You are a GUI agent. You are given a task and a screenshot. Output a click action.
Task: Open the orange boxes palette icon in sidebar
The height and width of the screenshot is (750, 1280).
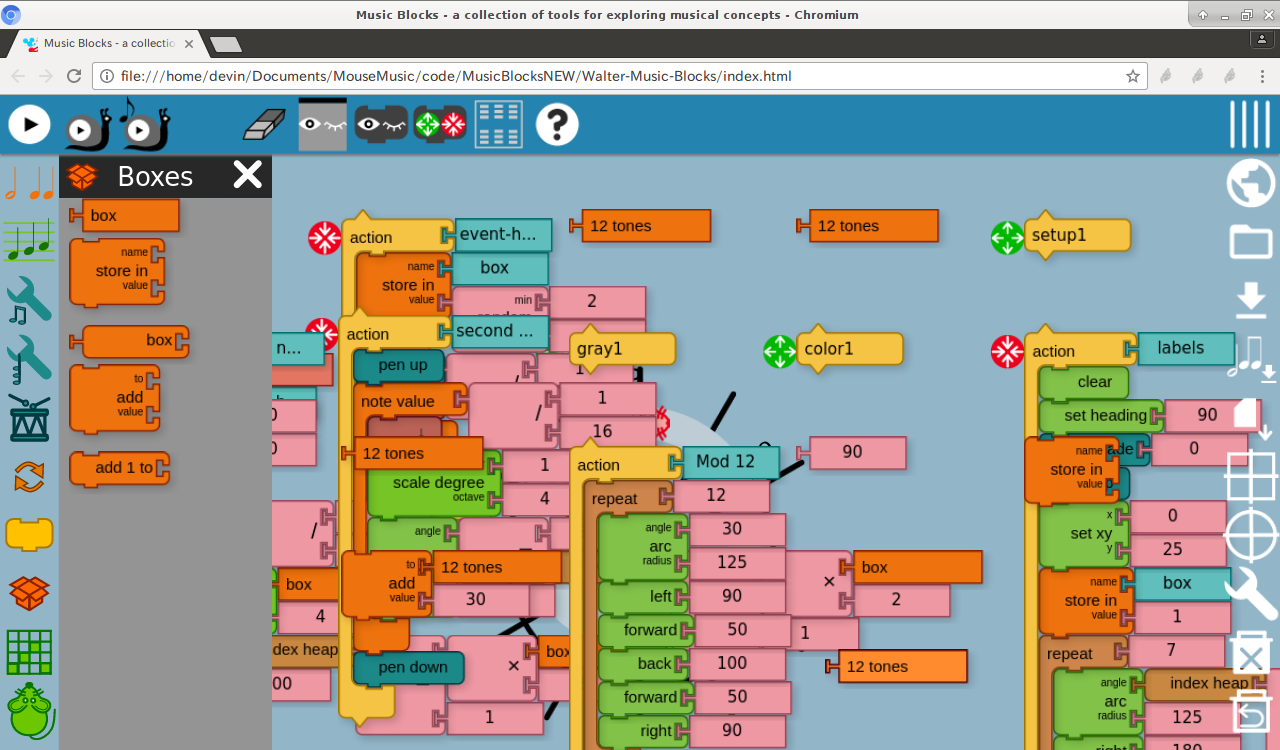pyautogui.click(x=29, y=593)
